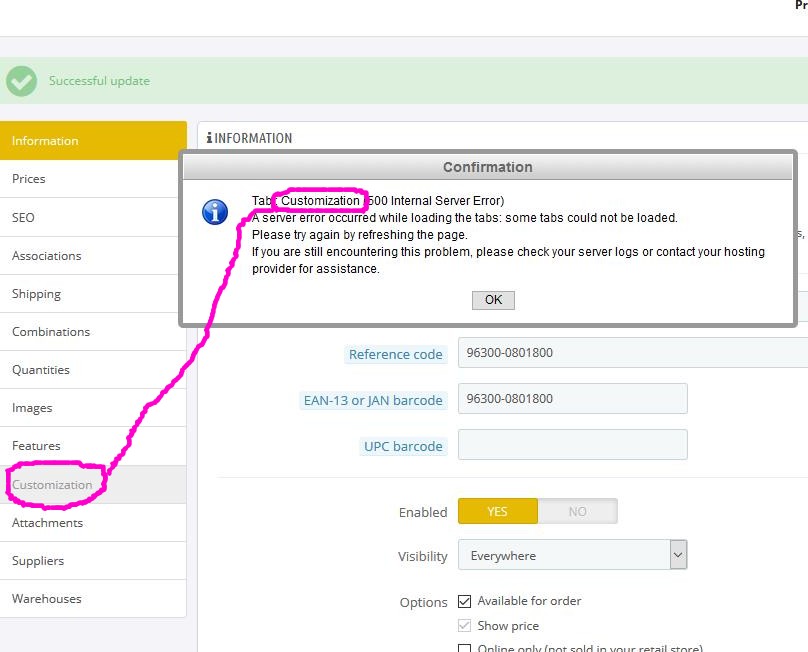This screenshot has width=808, height=652.
Task: Click the Reference code input field
Action: coord(632,353)
